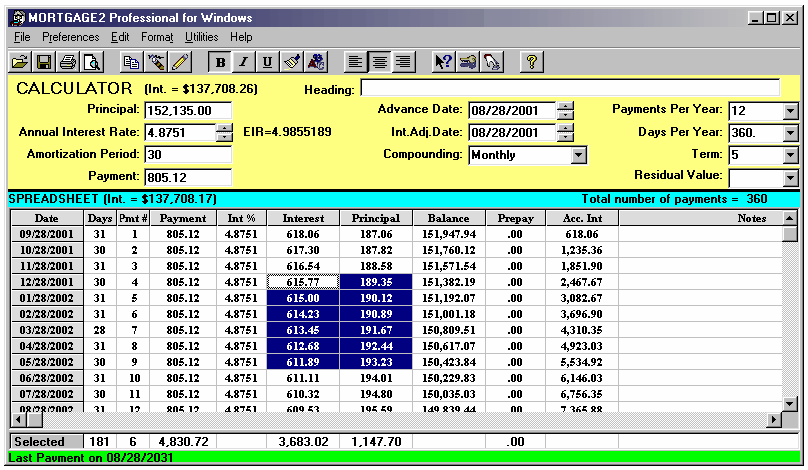Click the Copy icon in toolbar

click(131, 62)
